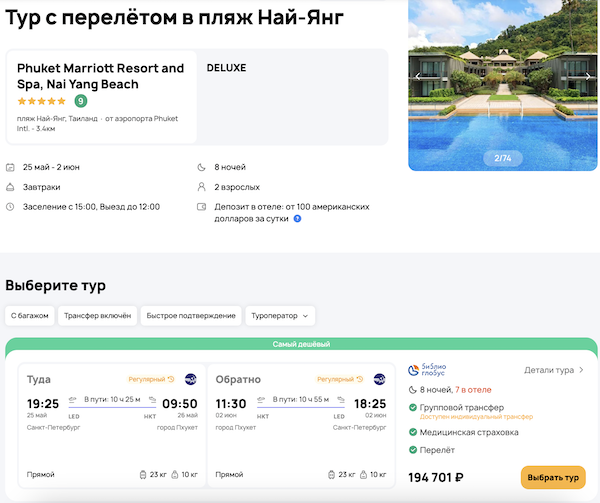Toggle the 'Быстрое подтверждение' filter chip

click(191, 316)
